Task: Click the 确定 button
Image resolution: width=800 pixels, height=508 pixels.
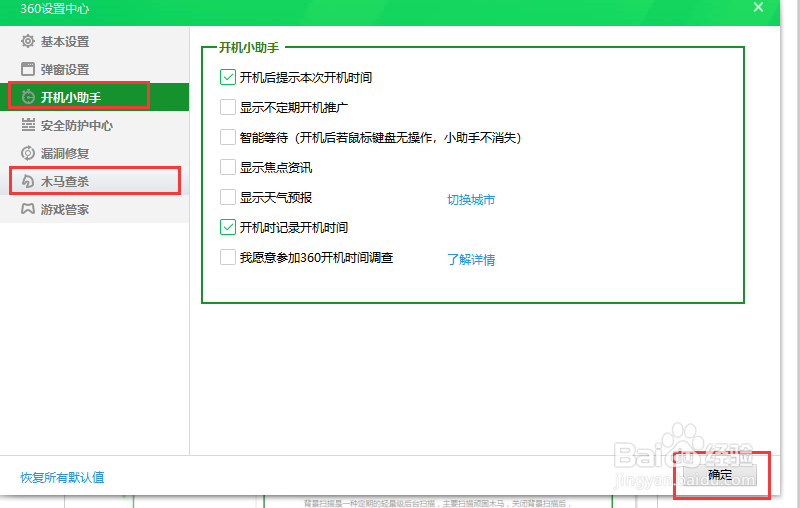Action: [720, 475]
